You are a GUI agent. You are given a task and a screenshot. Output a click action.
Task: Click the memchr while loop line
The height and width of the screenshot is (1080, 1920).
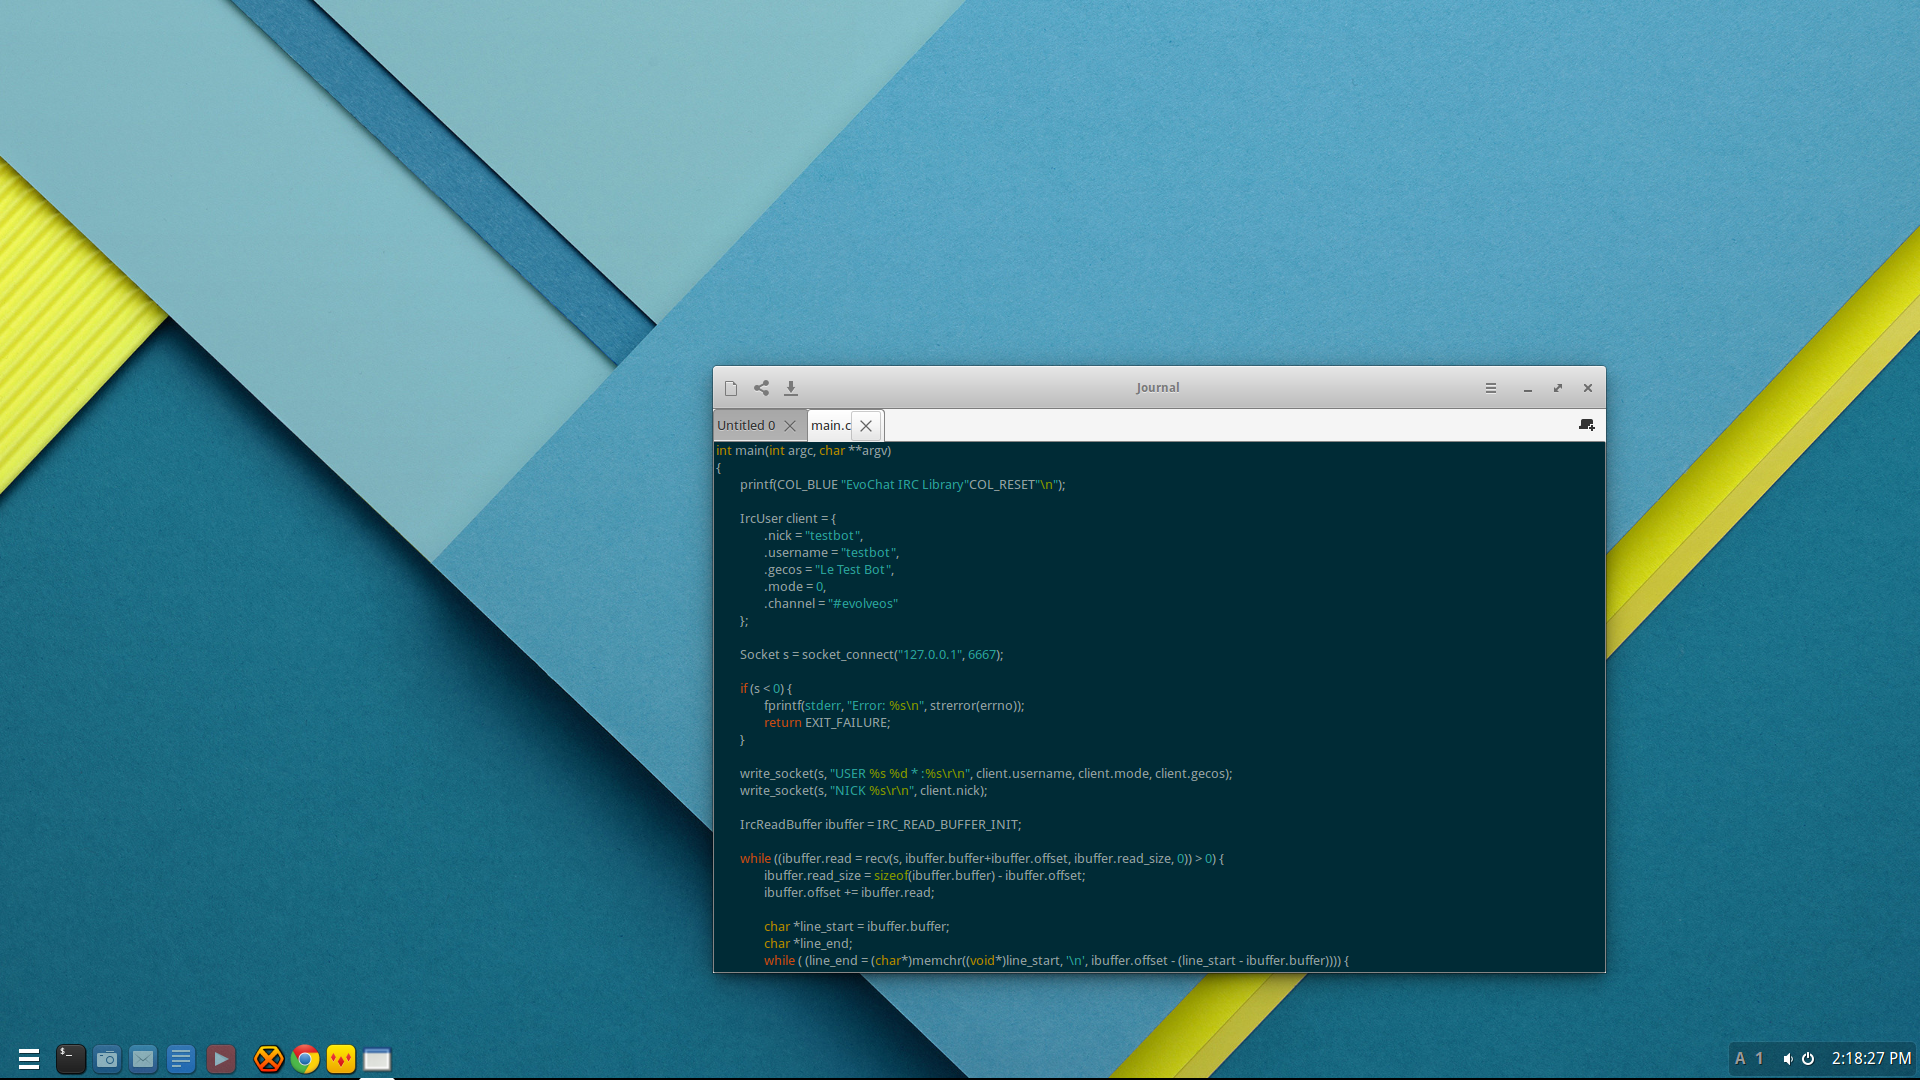point(1057,961)
